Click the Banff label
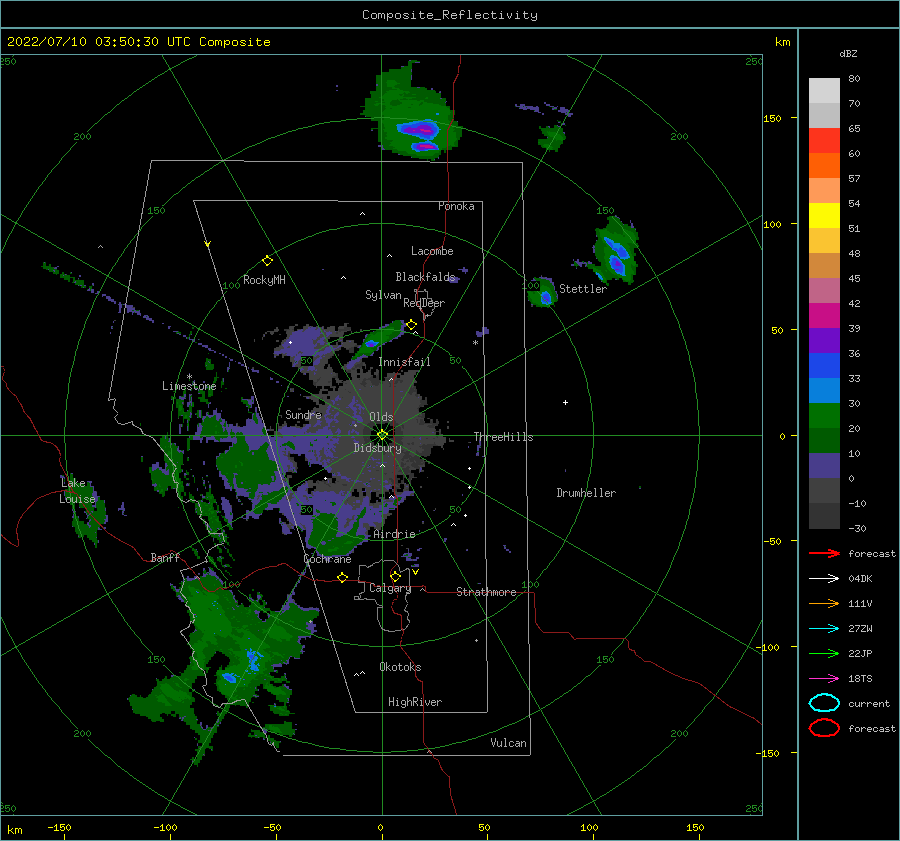 tap(165, 557)
